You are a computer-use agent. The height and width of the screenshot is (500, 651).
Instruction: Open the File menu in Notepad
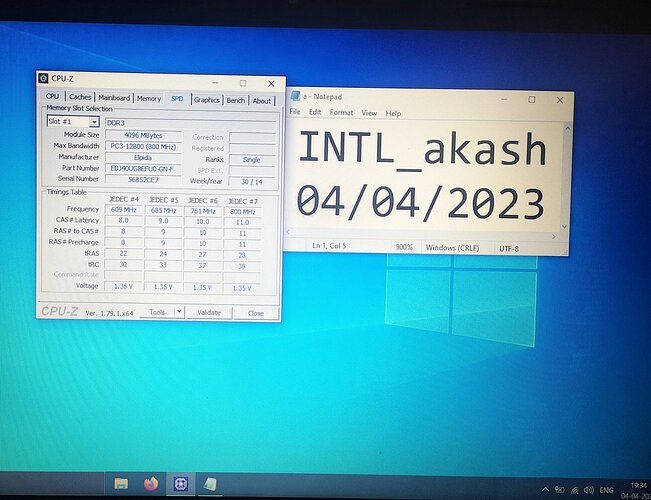pos(296,113)
